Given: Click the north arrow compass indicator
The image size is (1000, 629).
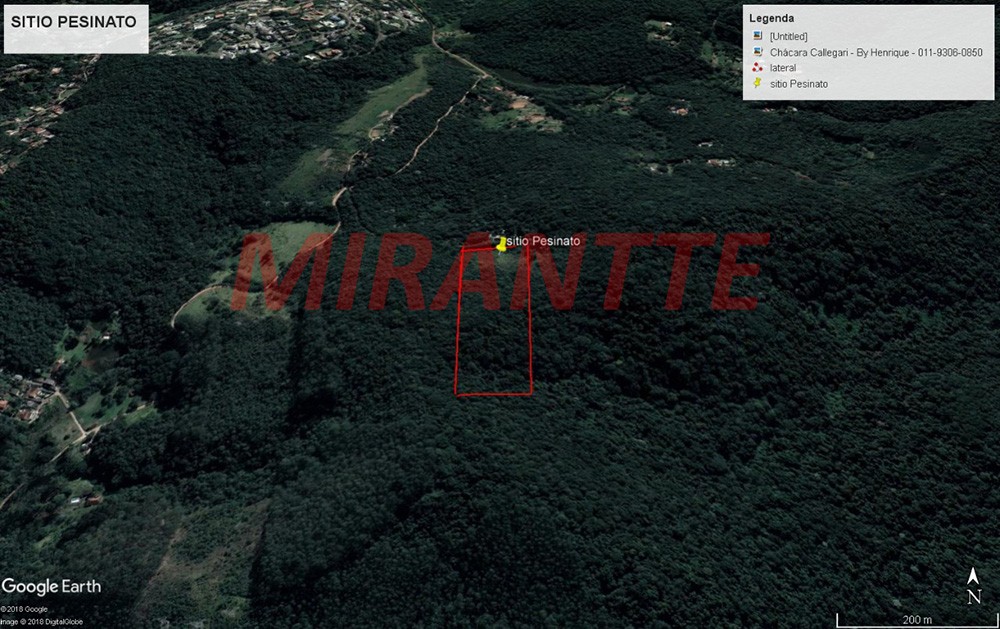Looking at the screenshot, I should click(x=973, y=587).
